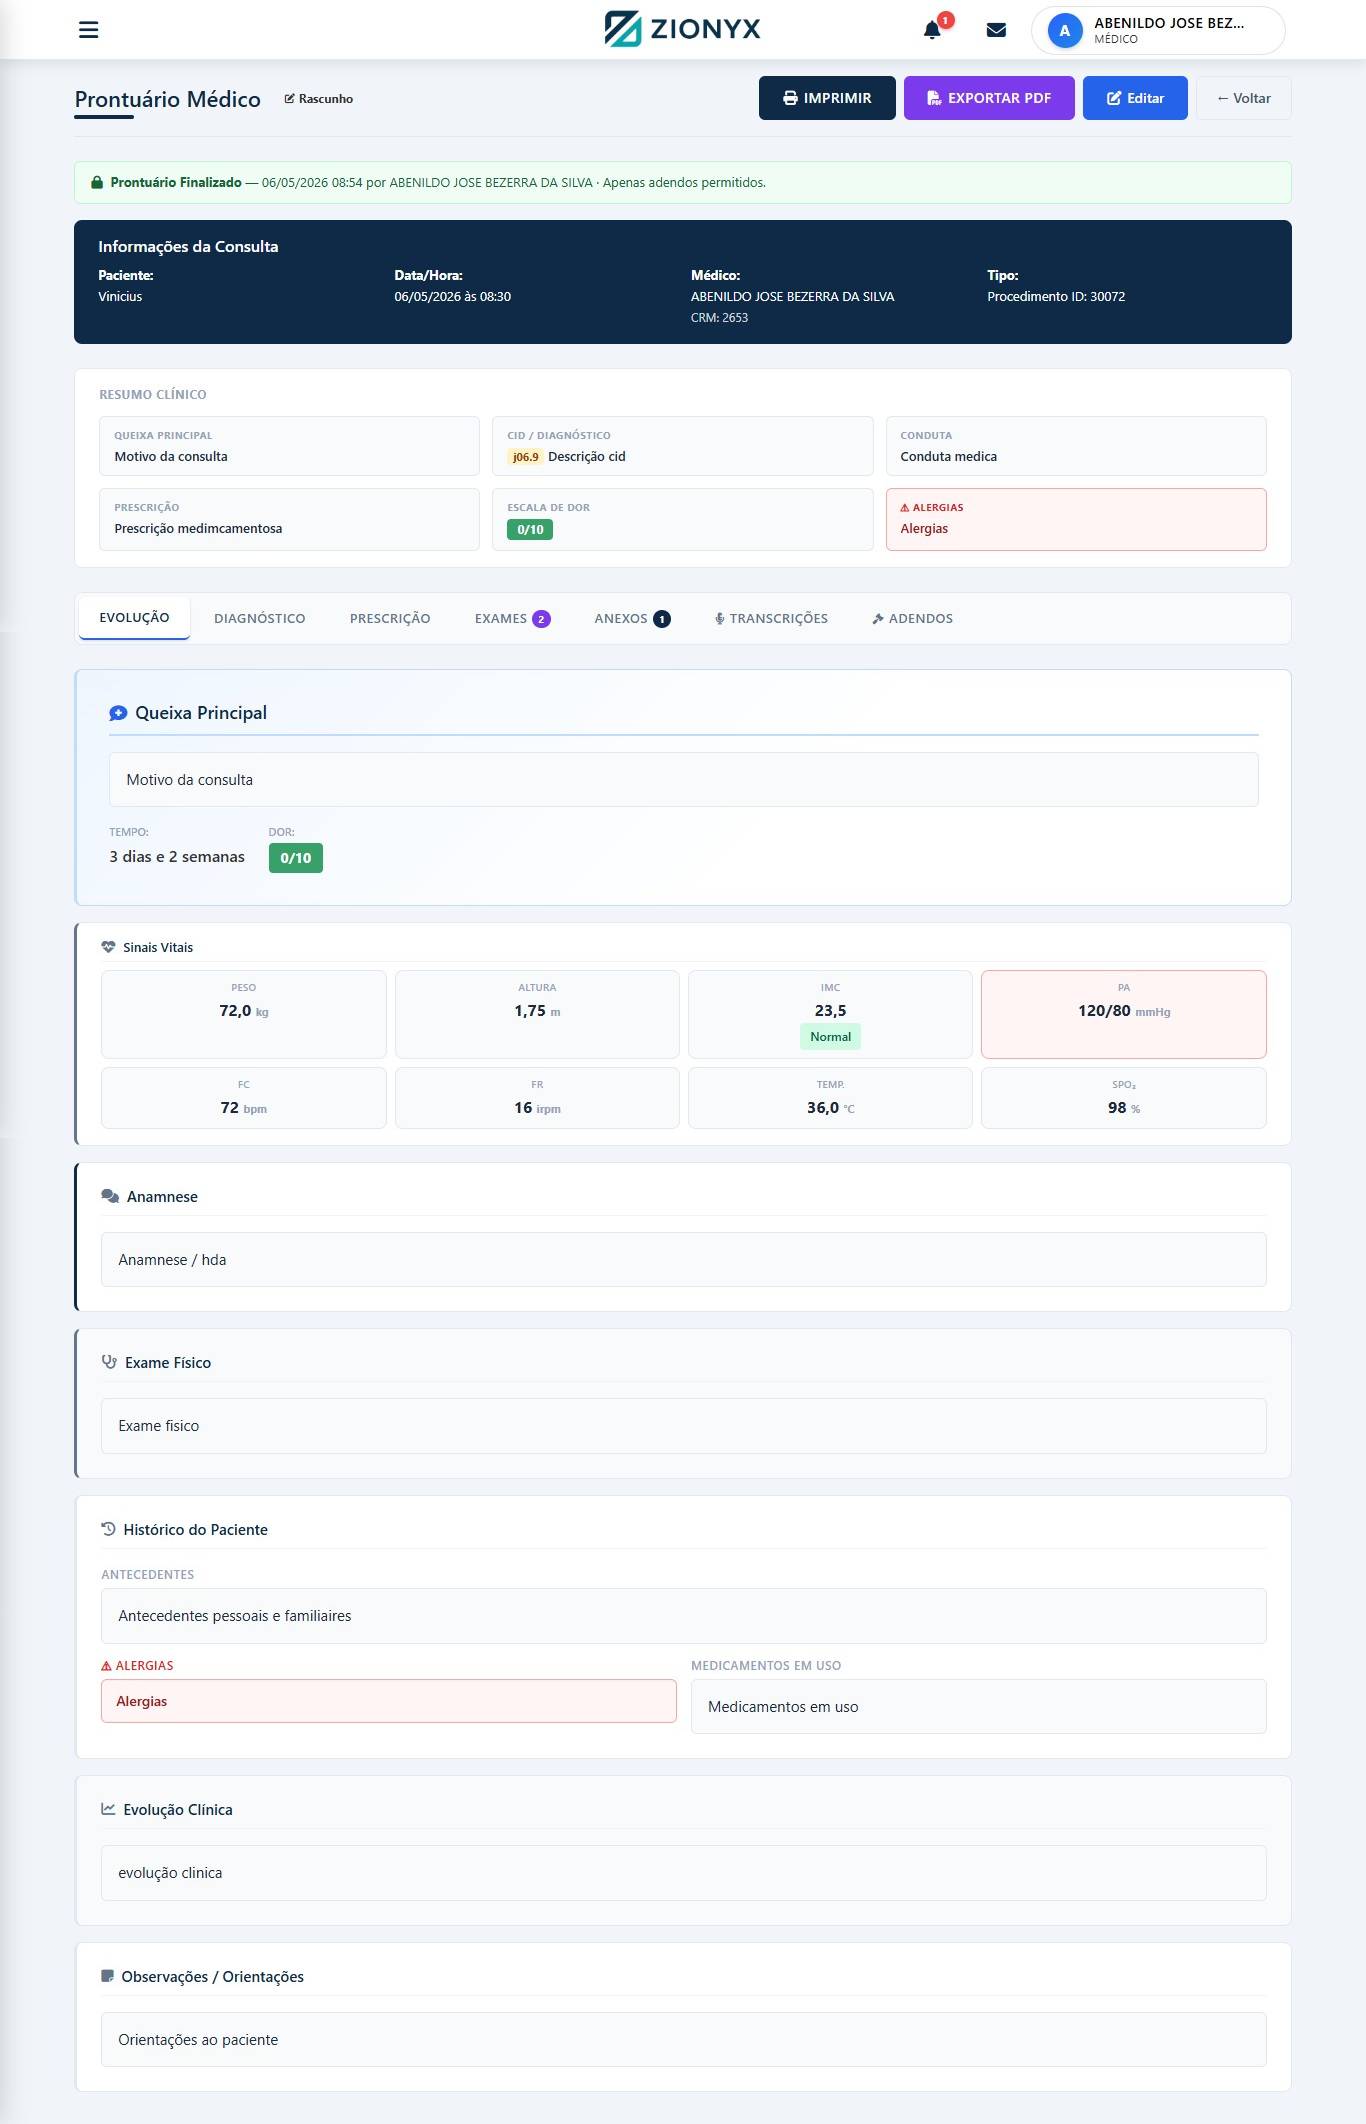Click the CRM: 2653 text

pos(719,318)
